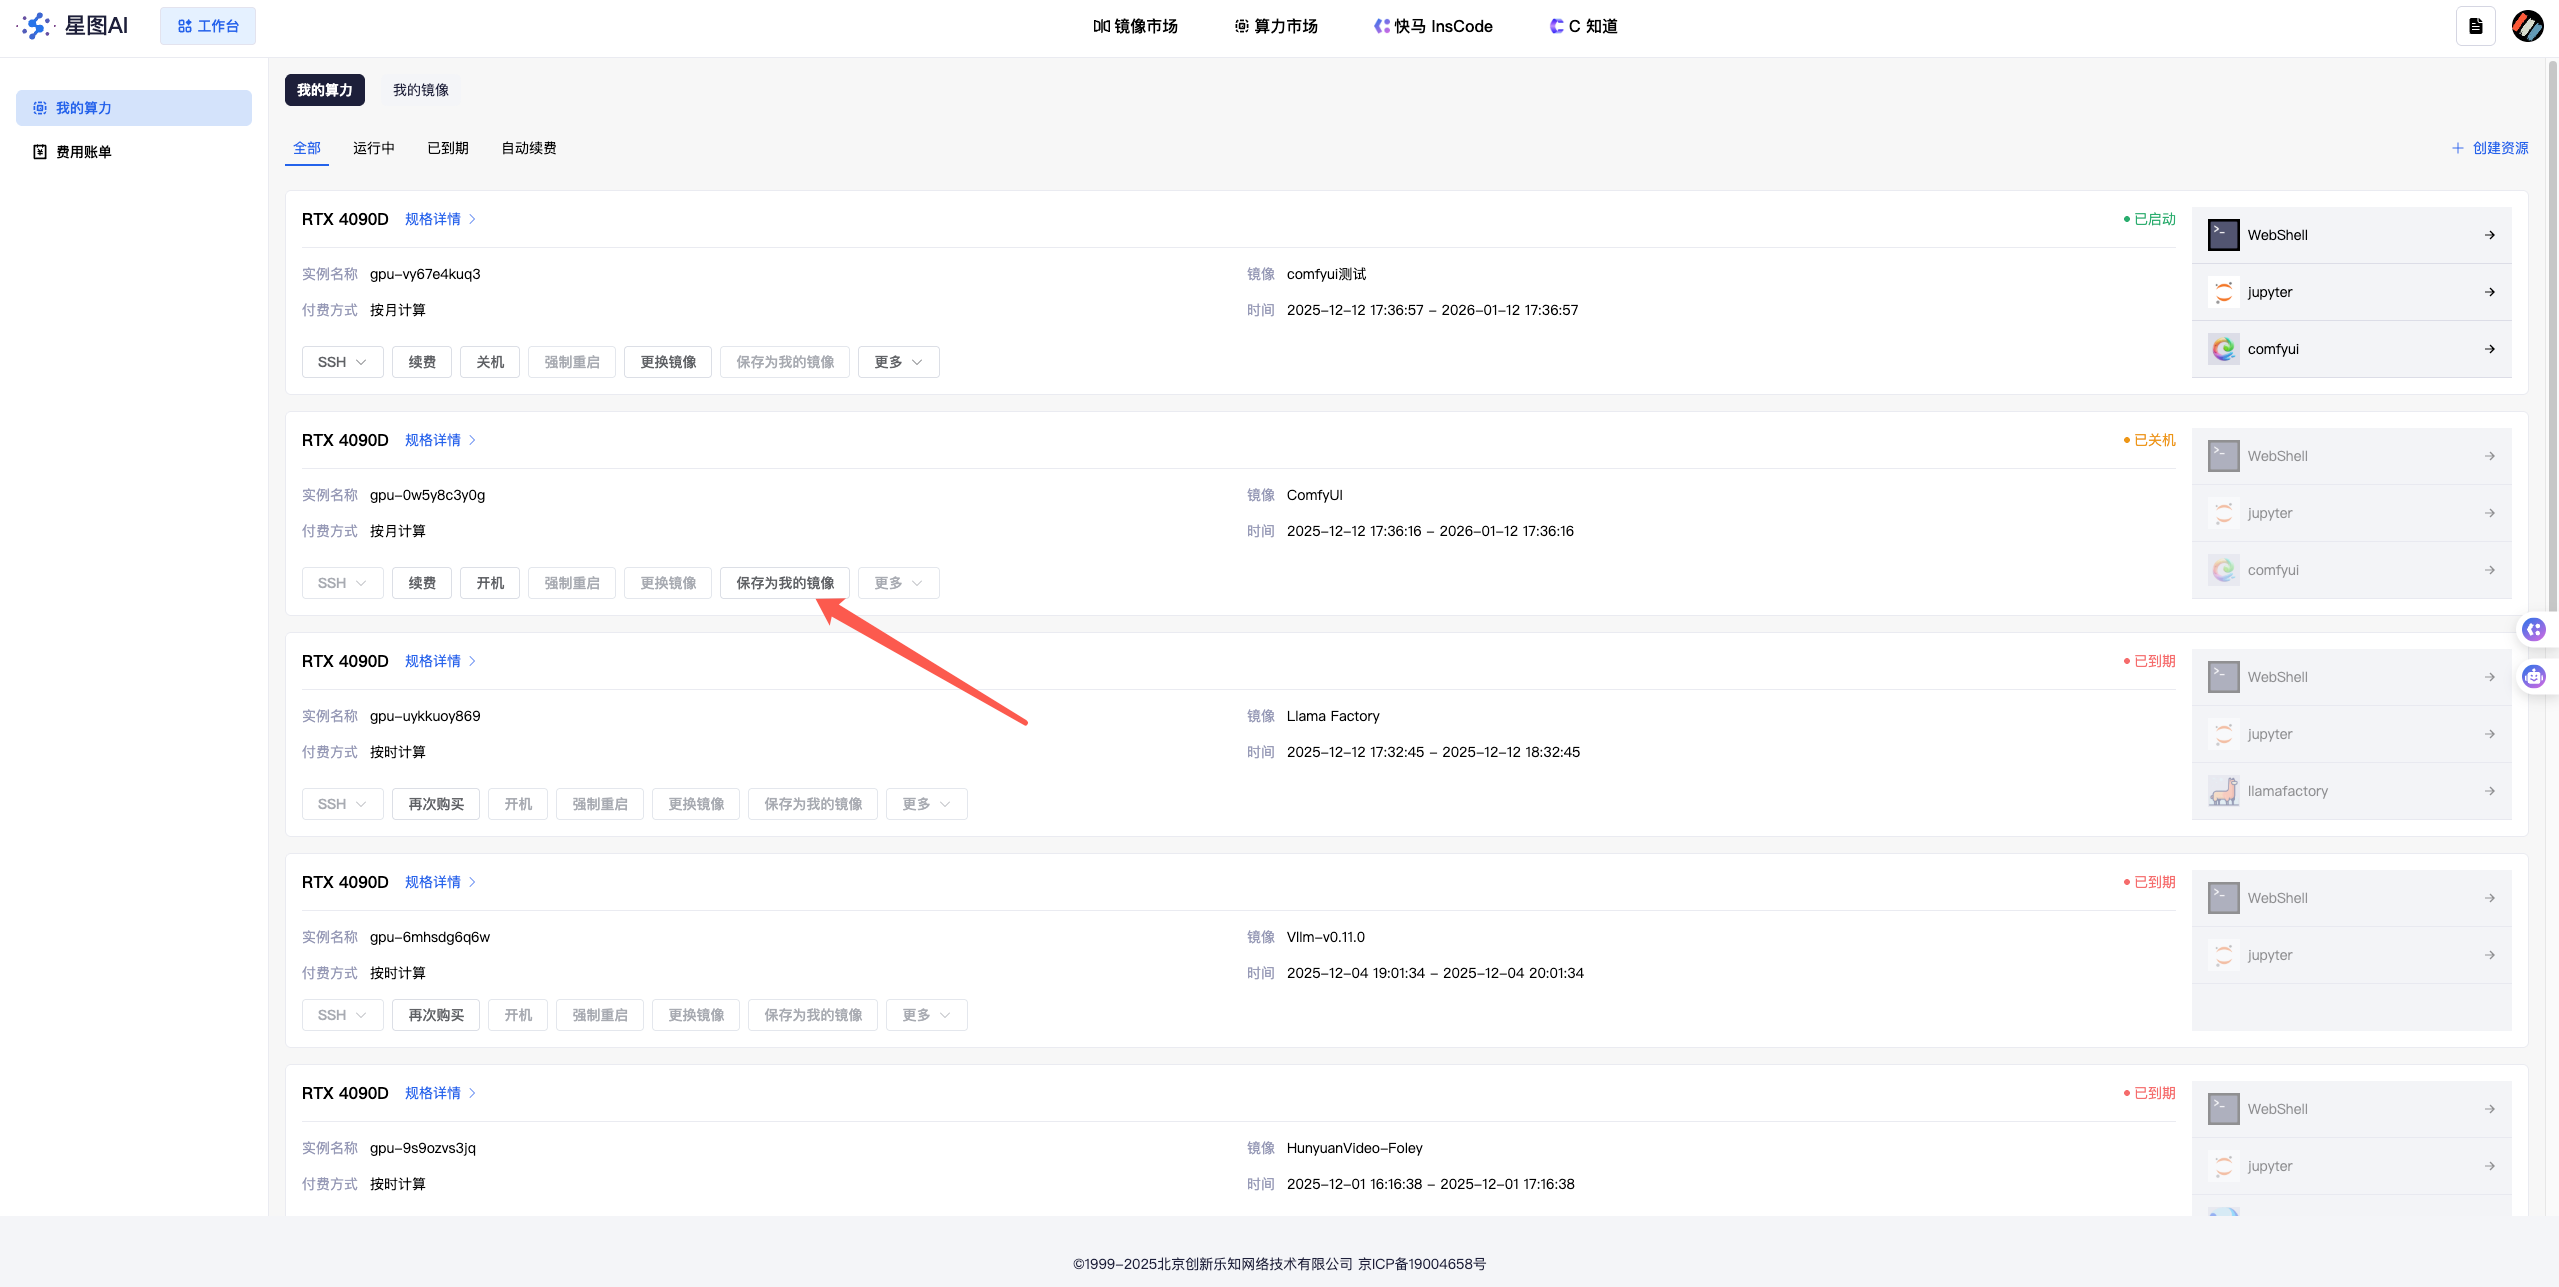Open the document icon in the top right

(x=2475, y=27)
